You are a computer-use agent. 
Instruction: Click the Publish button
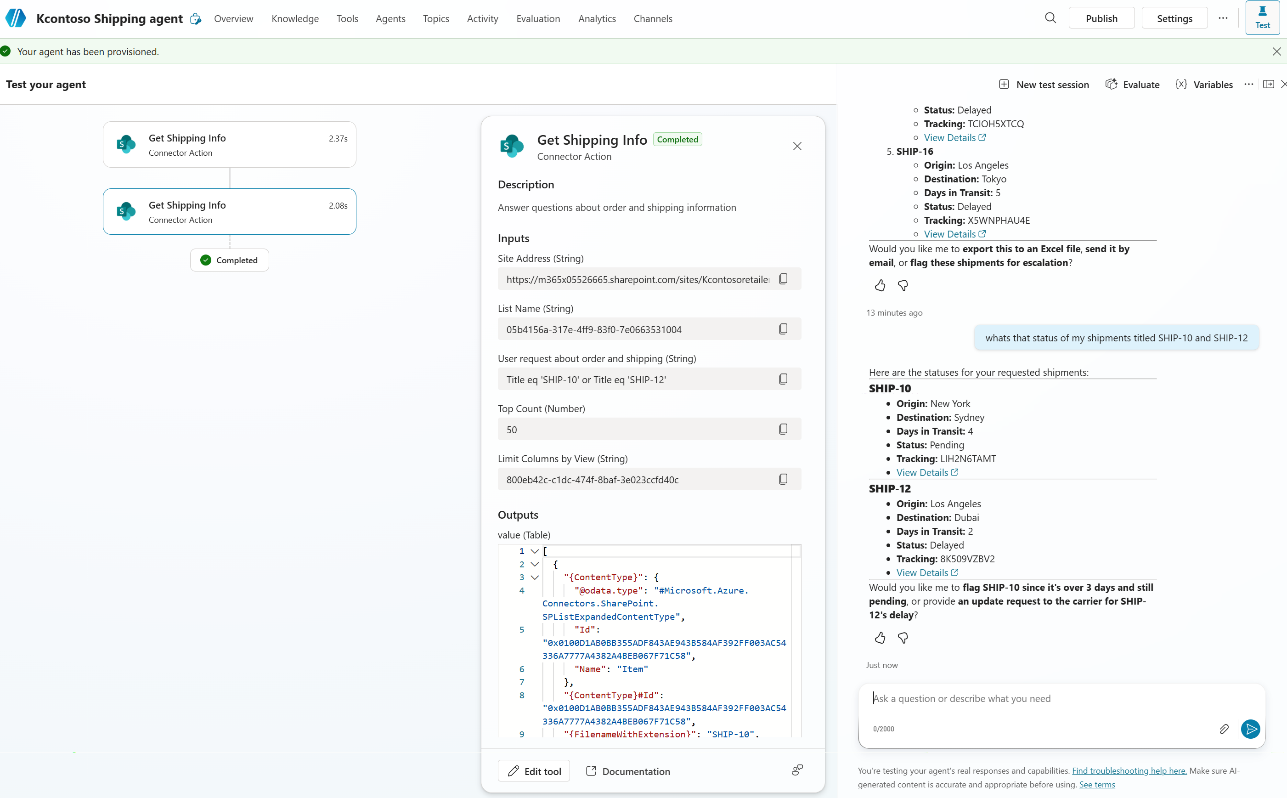click(1102, 18)
